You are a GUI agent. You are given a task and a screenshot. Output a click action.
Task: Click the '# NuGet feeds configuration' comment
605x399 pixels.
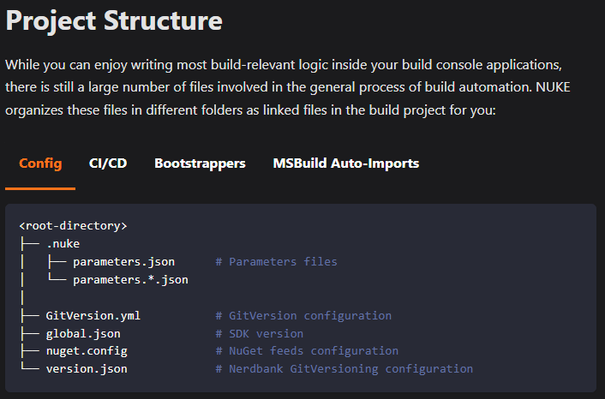pyautogui.click(x=307, y=351)
